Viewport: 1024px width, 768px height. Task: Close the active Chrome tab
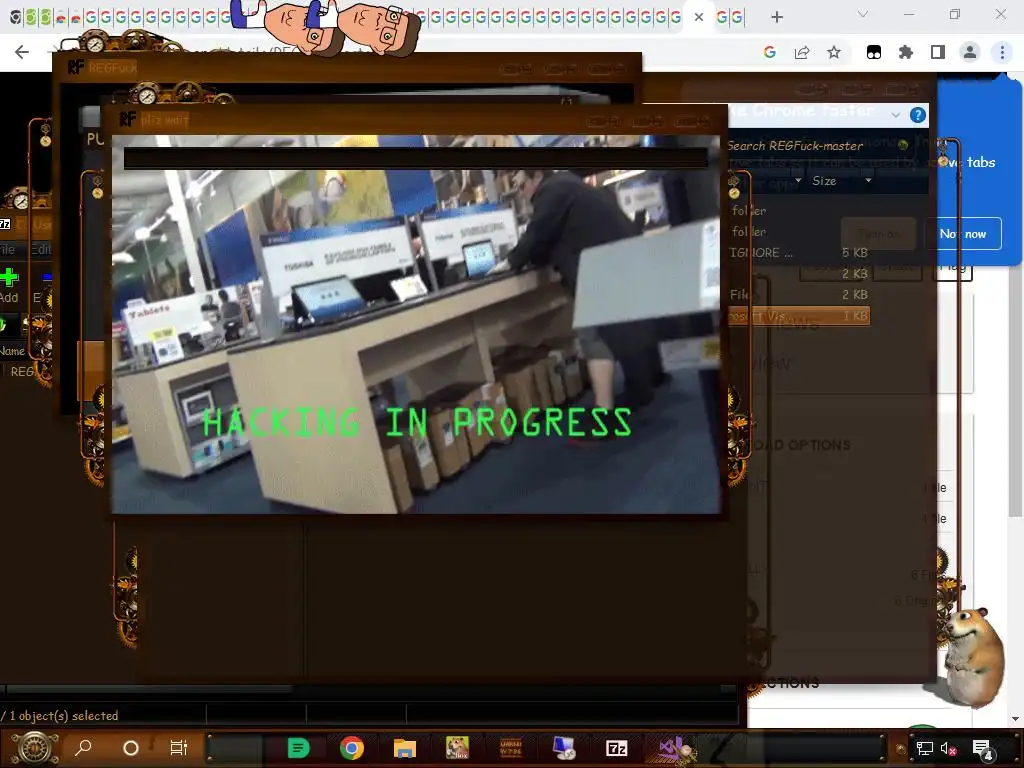pyautogui.click(x=699, y=17)
